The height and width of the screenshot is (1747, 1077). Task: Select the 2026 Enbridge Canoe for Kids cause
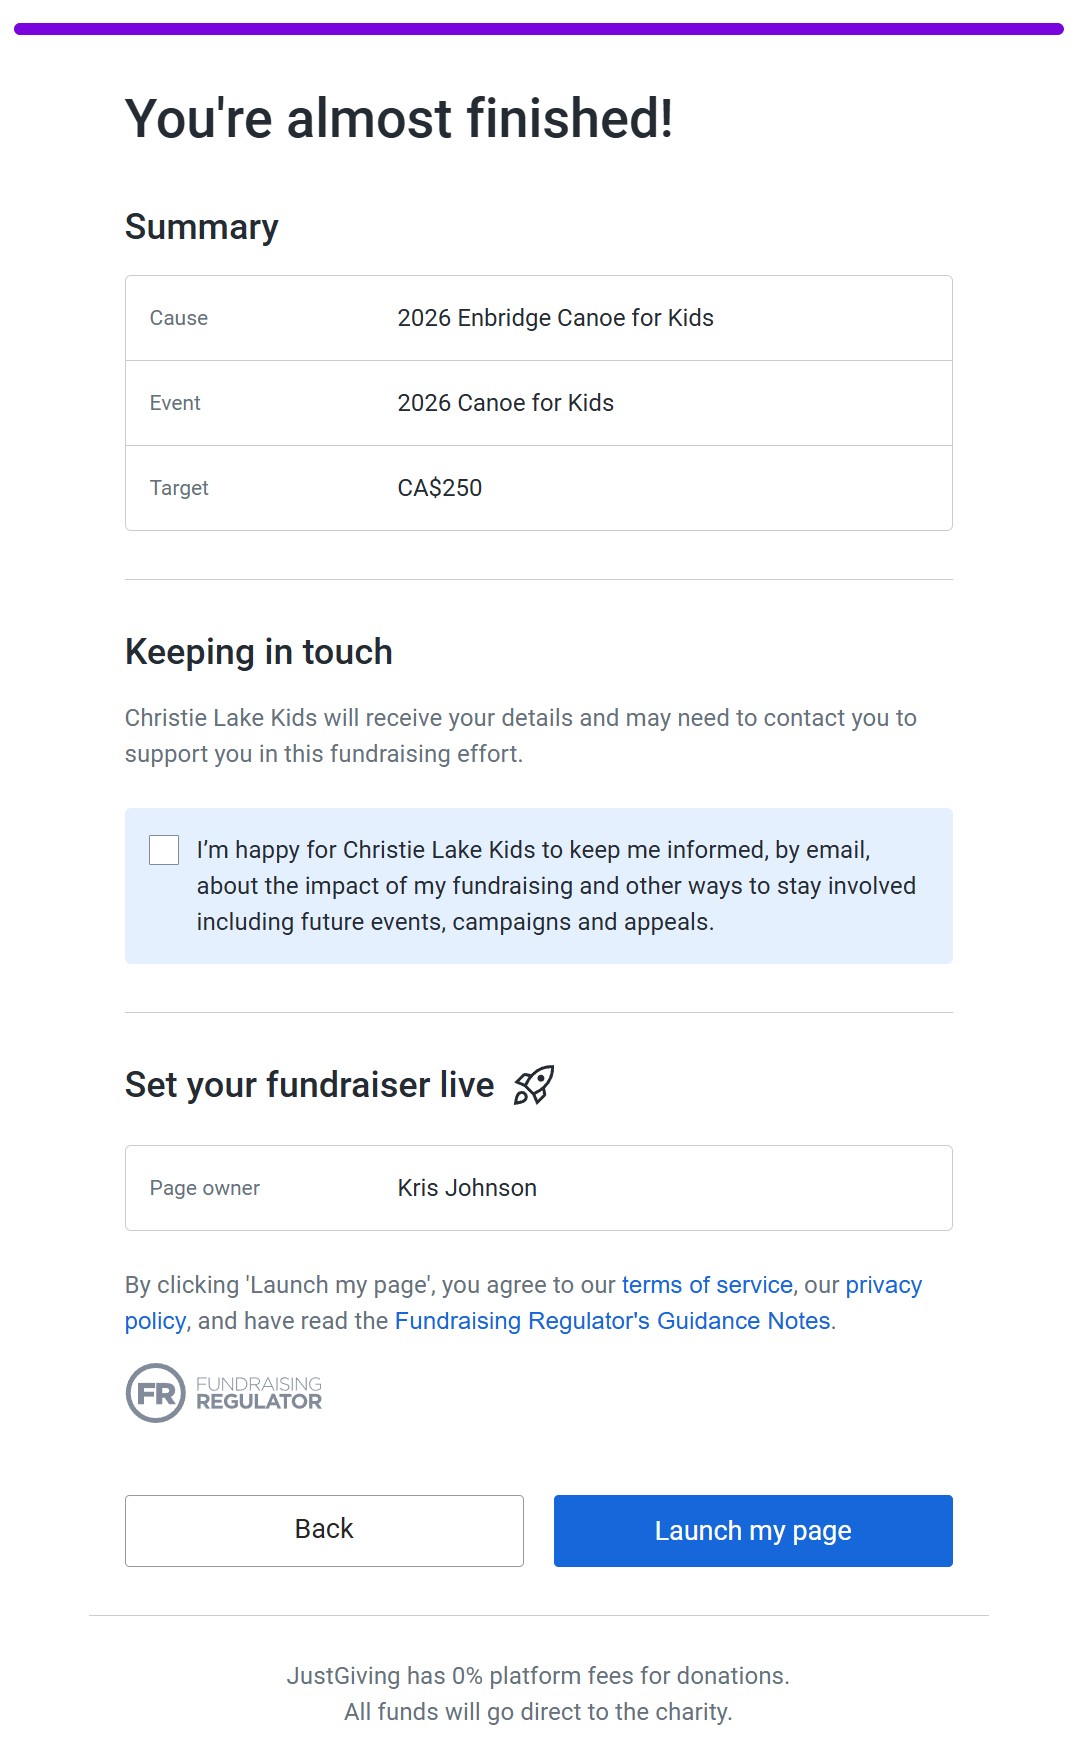[x=555, y=318]
